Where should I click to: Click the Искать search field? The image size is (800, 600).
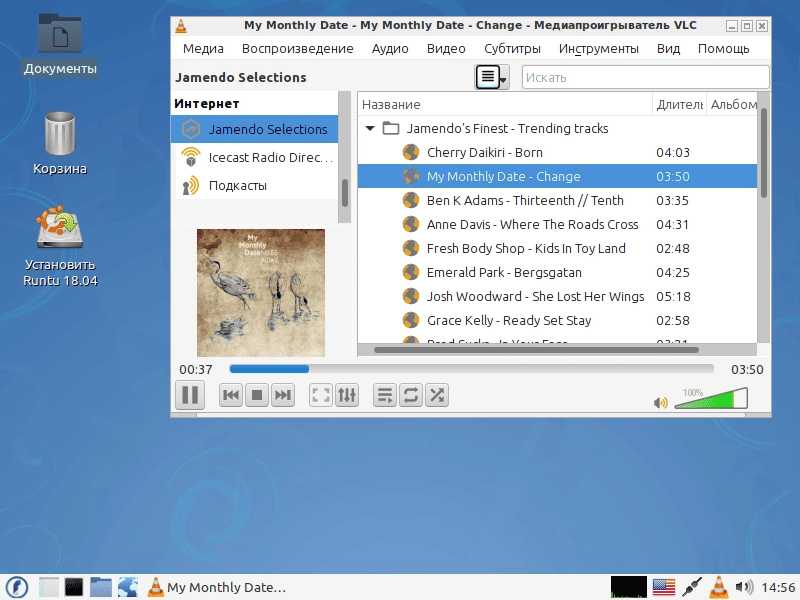click(645, 78)
